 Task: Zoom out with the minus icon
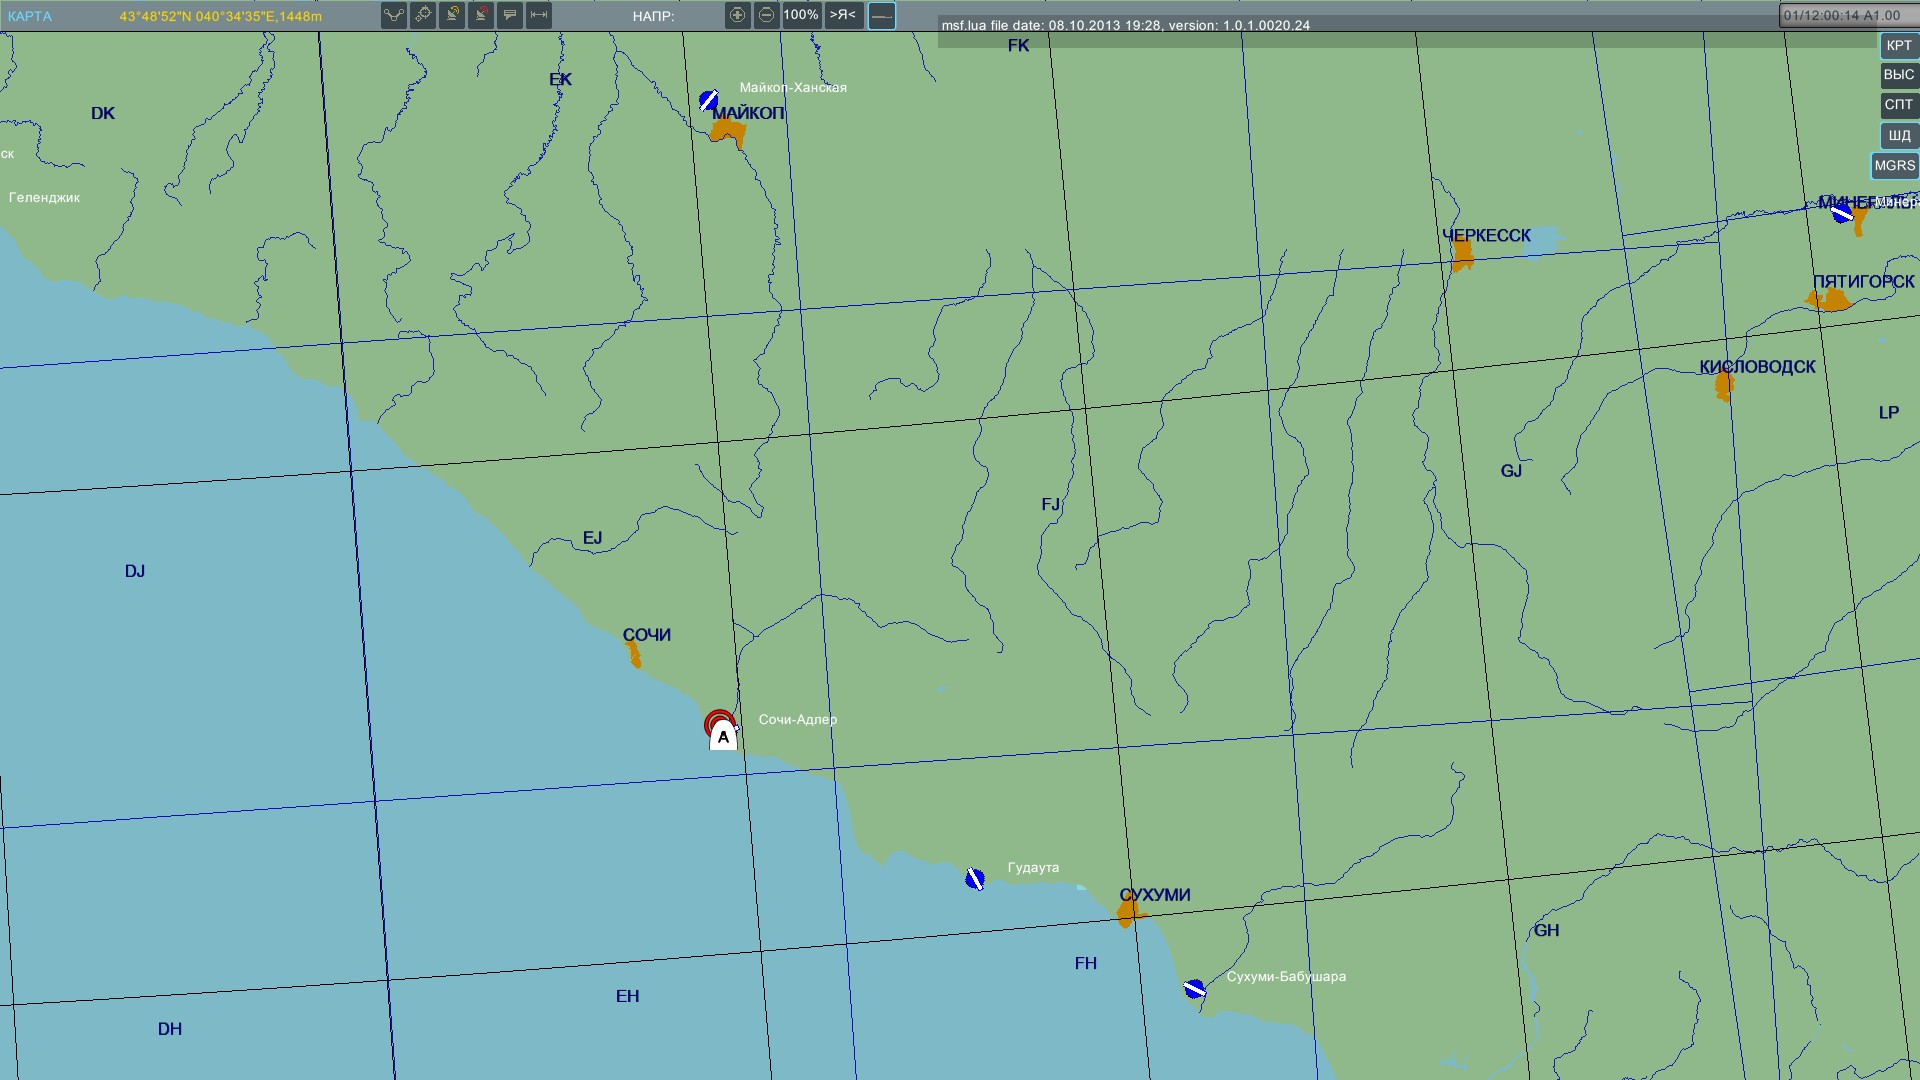(x=767, y=15)
